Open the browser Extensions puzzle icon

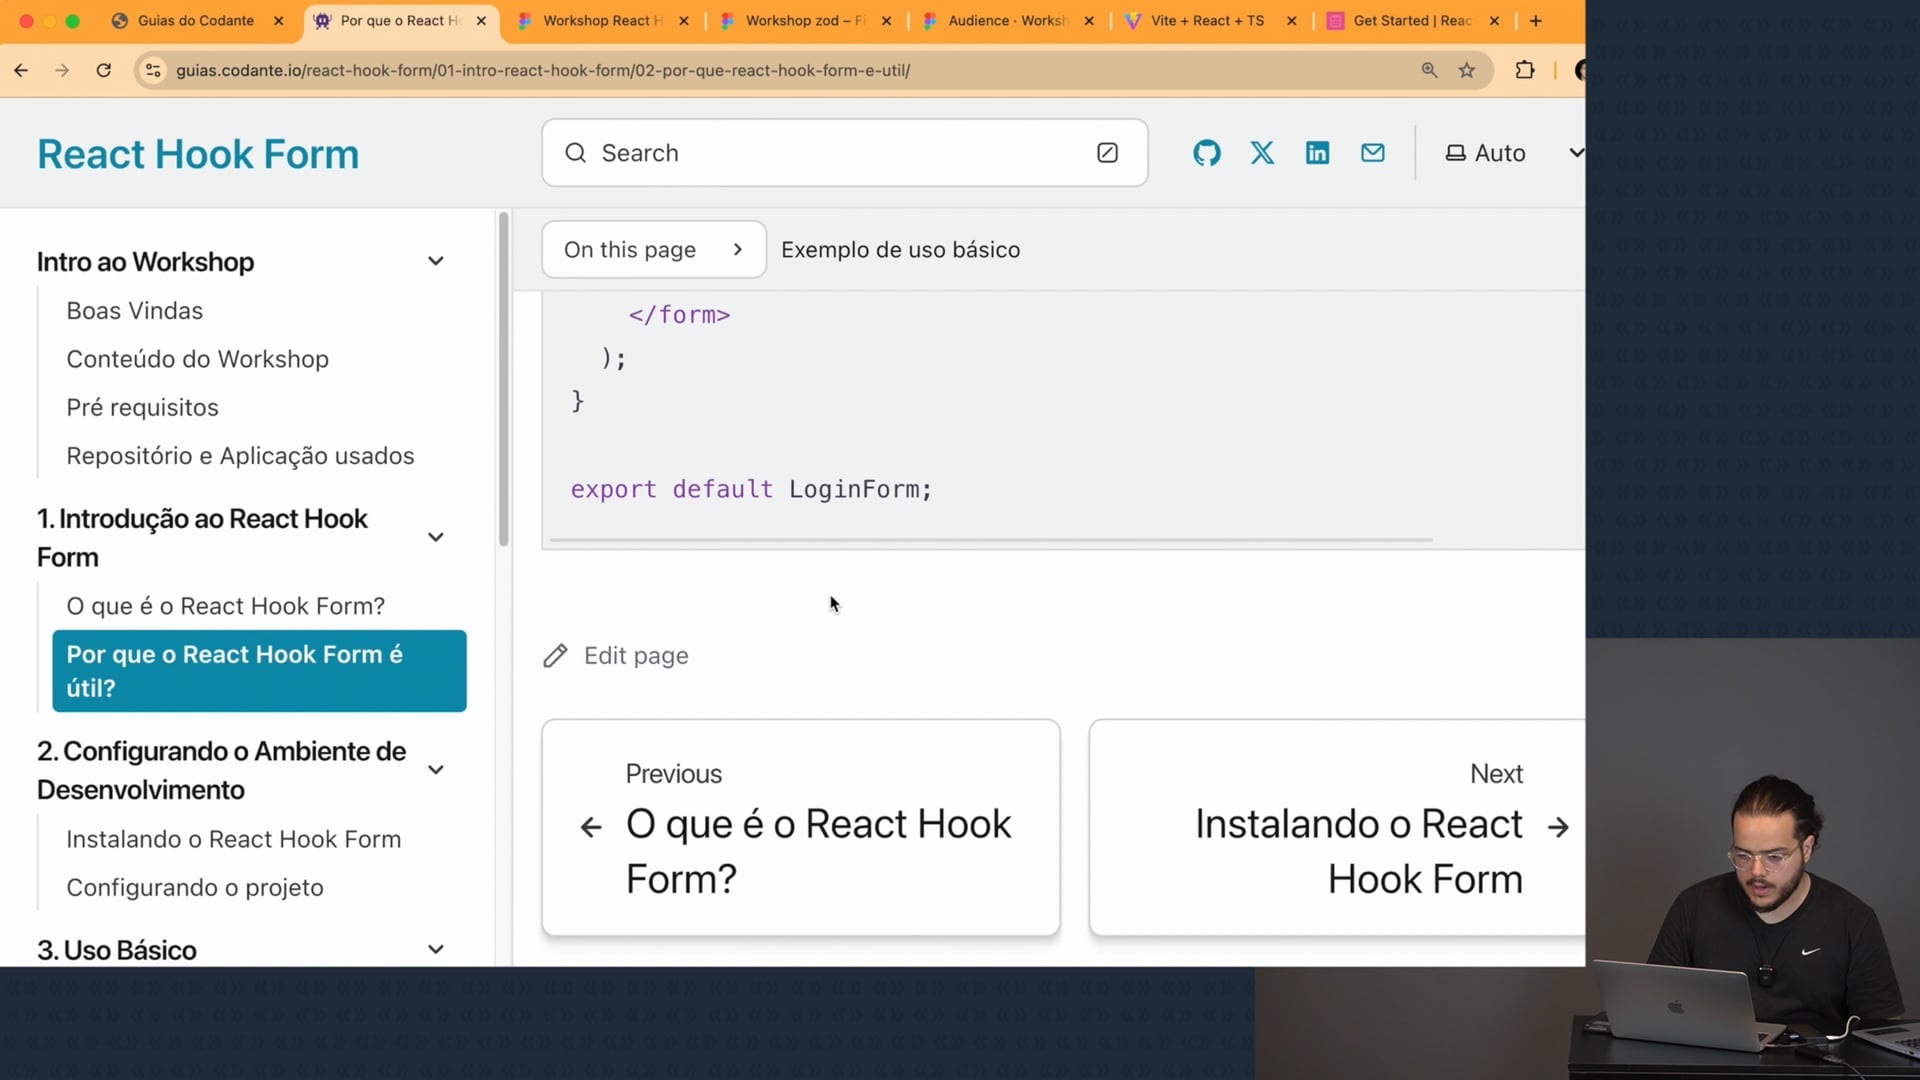pos(1524,70)
